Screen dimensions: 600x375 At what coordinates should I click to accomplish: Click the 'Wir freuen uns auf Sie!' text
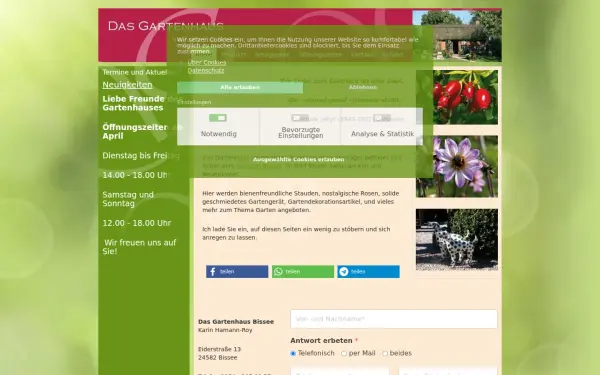coord(139,247)
